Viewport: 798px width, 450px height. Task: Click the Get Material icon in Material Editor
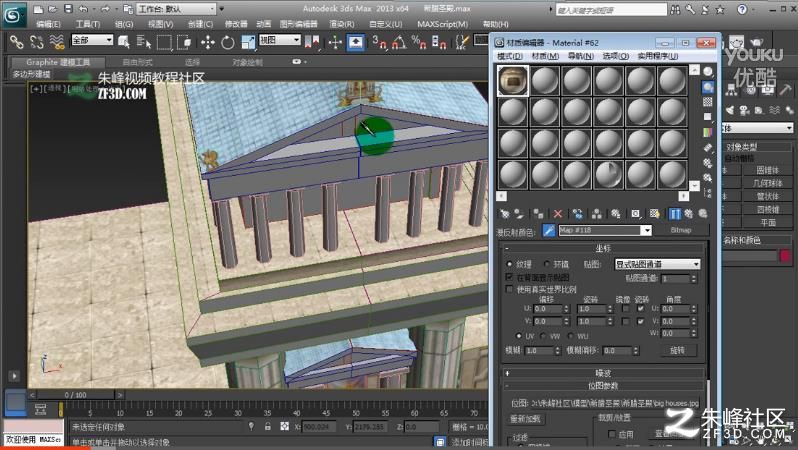click(505, 214)
